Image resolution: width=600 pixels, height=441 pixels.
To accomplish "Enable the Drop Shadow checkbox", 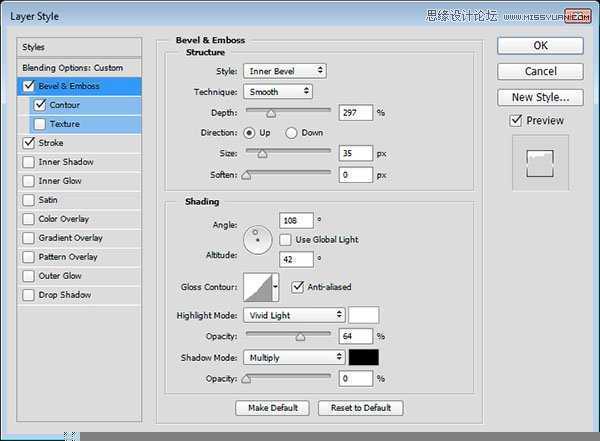I will pyautogui.click(x=29, y=295).
